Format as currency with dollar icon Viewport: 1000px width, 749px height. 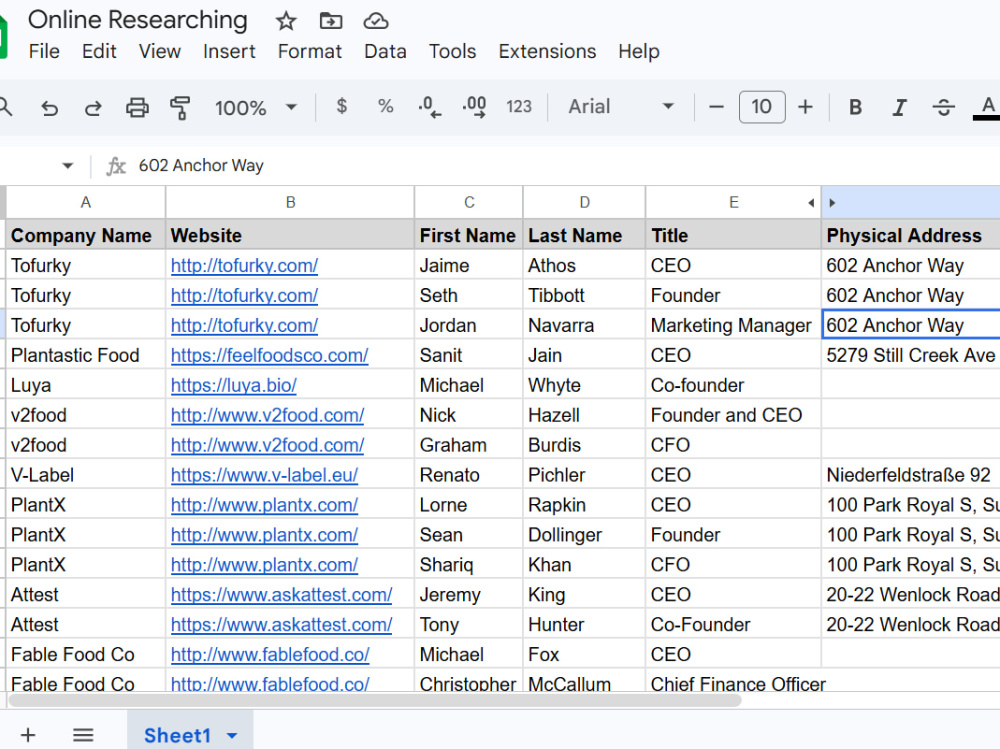pos(342,106)
